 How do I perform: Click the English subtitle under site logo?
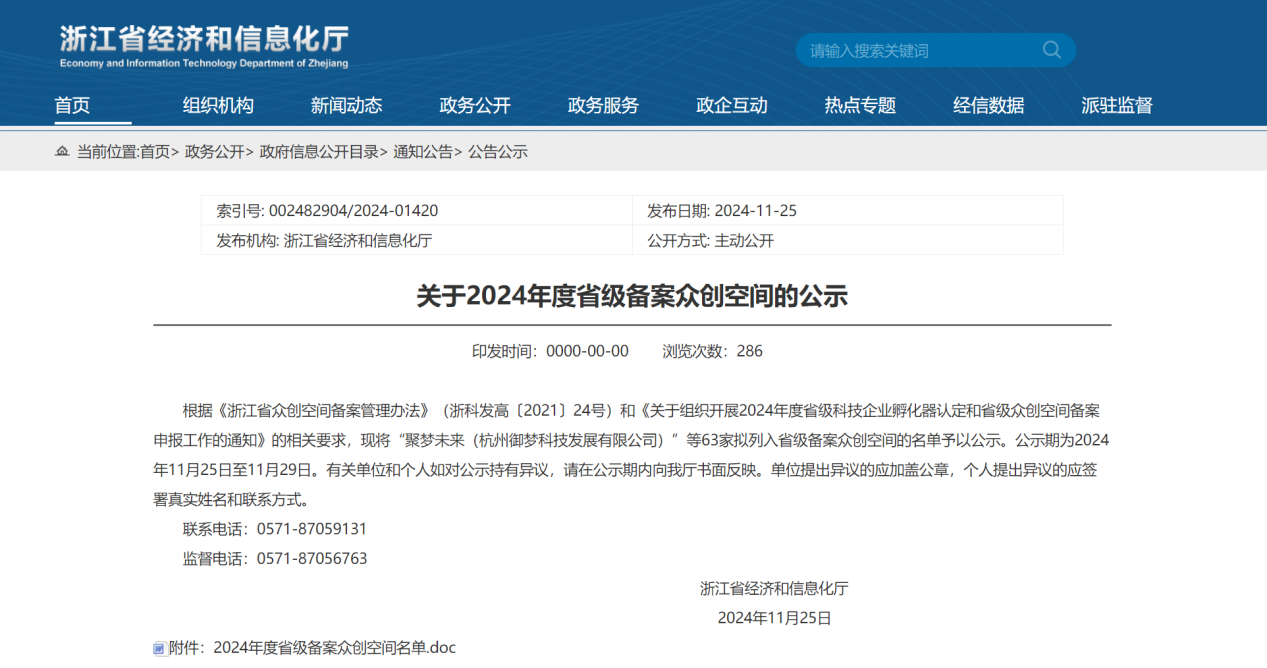click(204, 64)
